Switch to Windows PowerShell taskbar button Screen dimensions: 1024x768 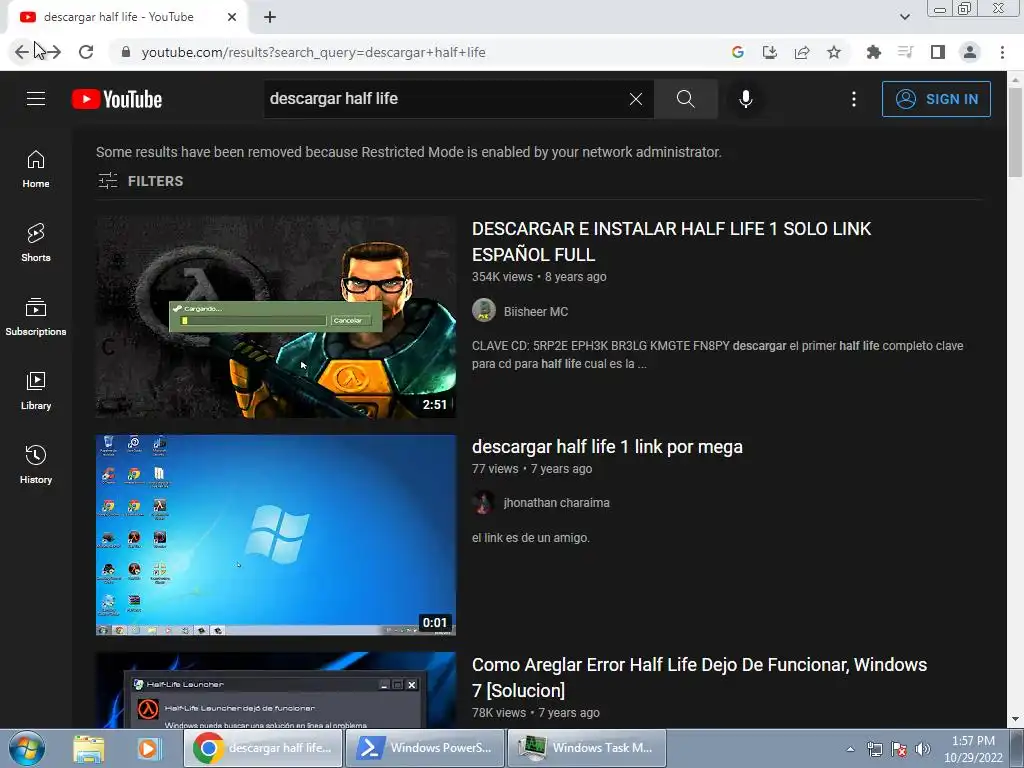pos(424,748)
